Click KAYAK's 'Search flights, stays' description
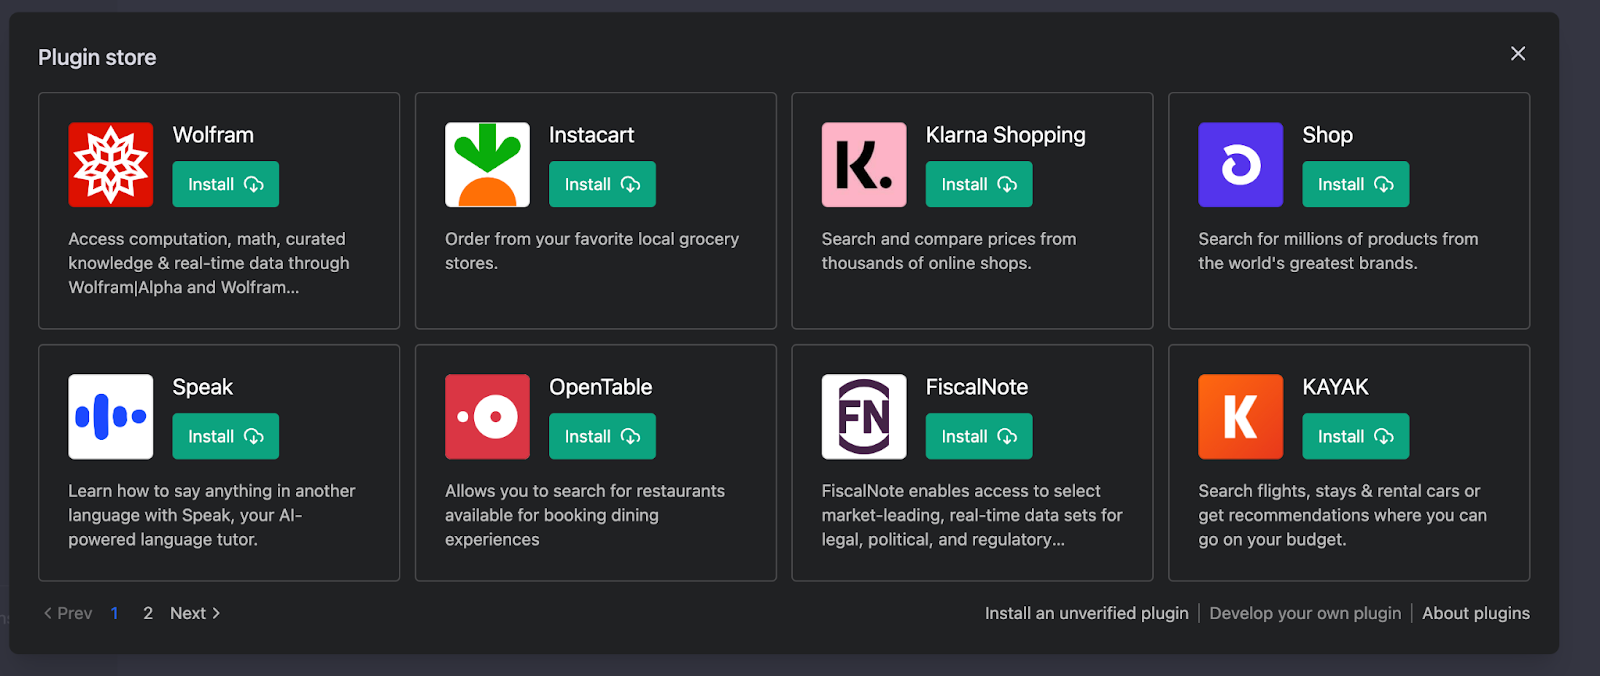The width and height of the screenshot is (1600, 676). 1342,515
